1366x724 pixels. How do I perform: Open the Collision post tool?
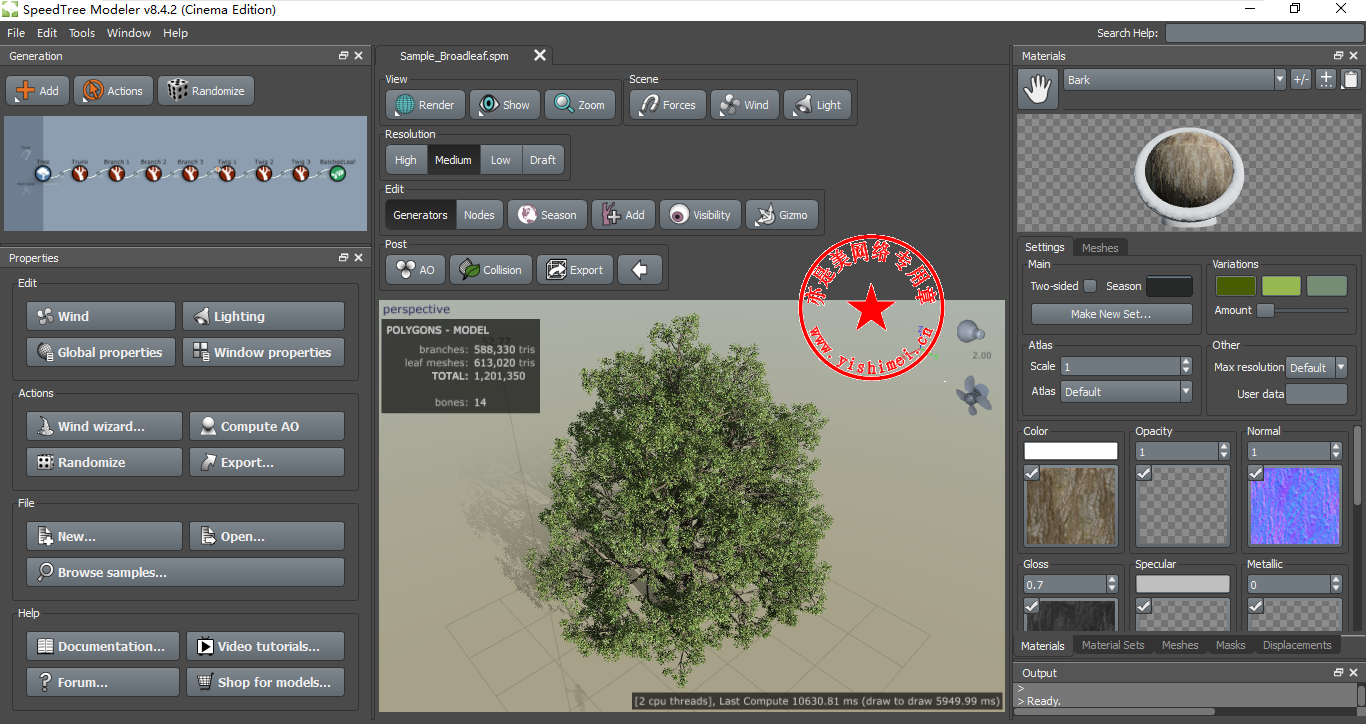[x=490, y=270]
